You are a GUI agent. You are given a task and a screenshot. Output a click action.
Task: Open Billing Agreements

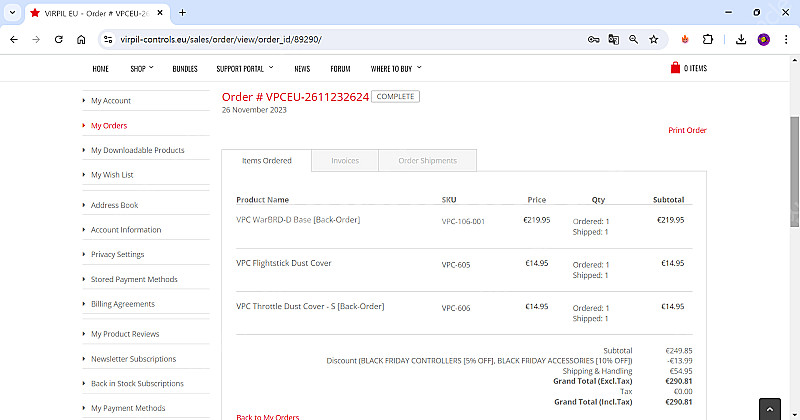coord(122,304)
